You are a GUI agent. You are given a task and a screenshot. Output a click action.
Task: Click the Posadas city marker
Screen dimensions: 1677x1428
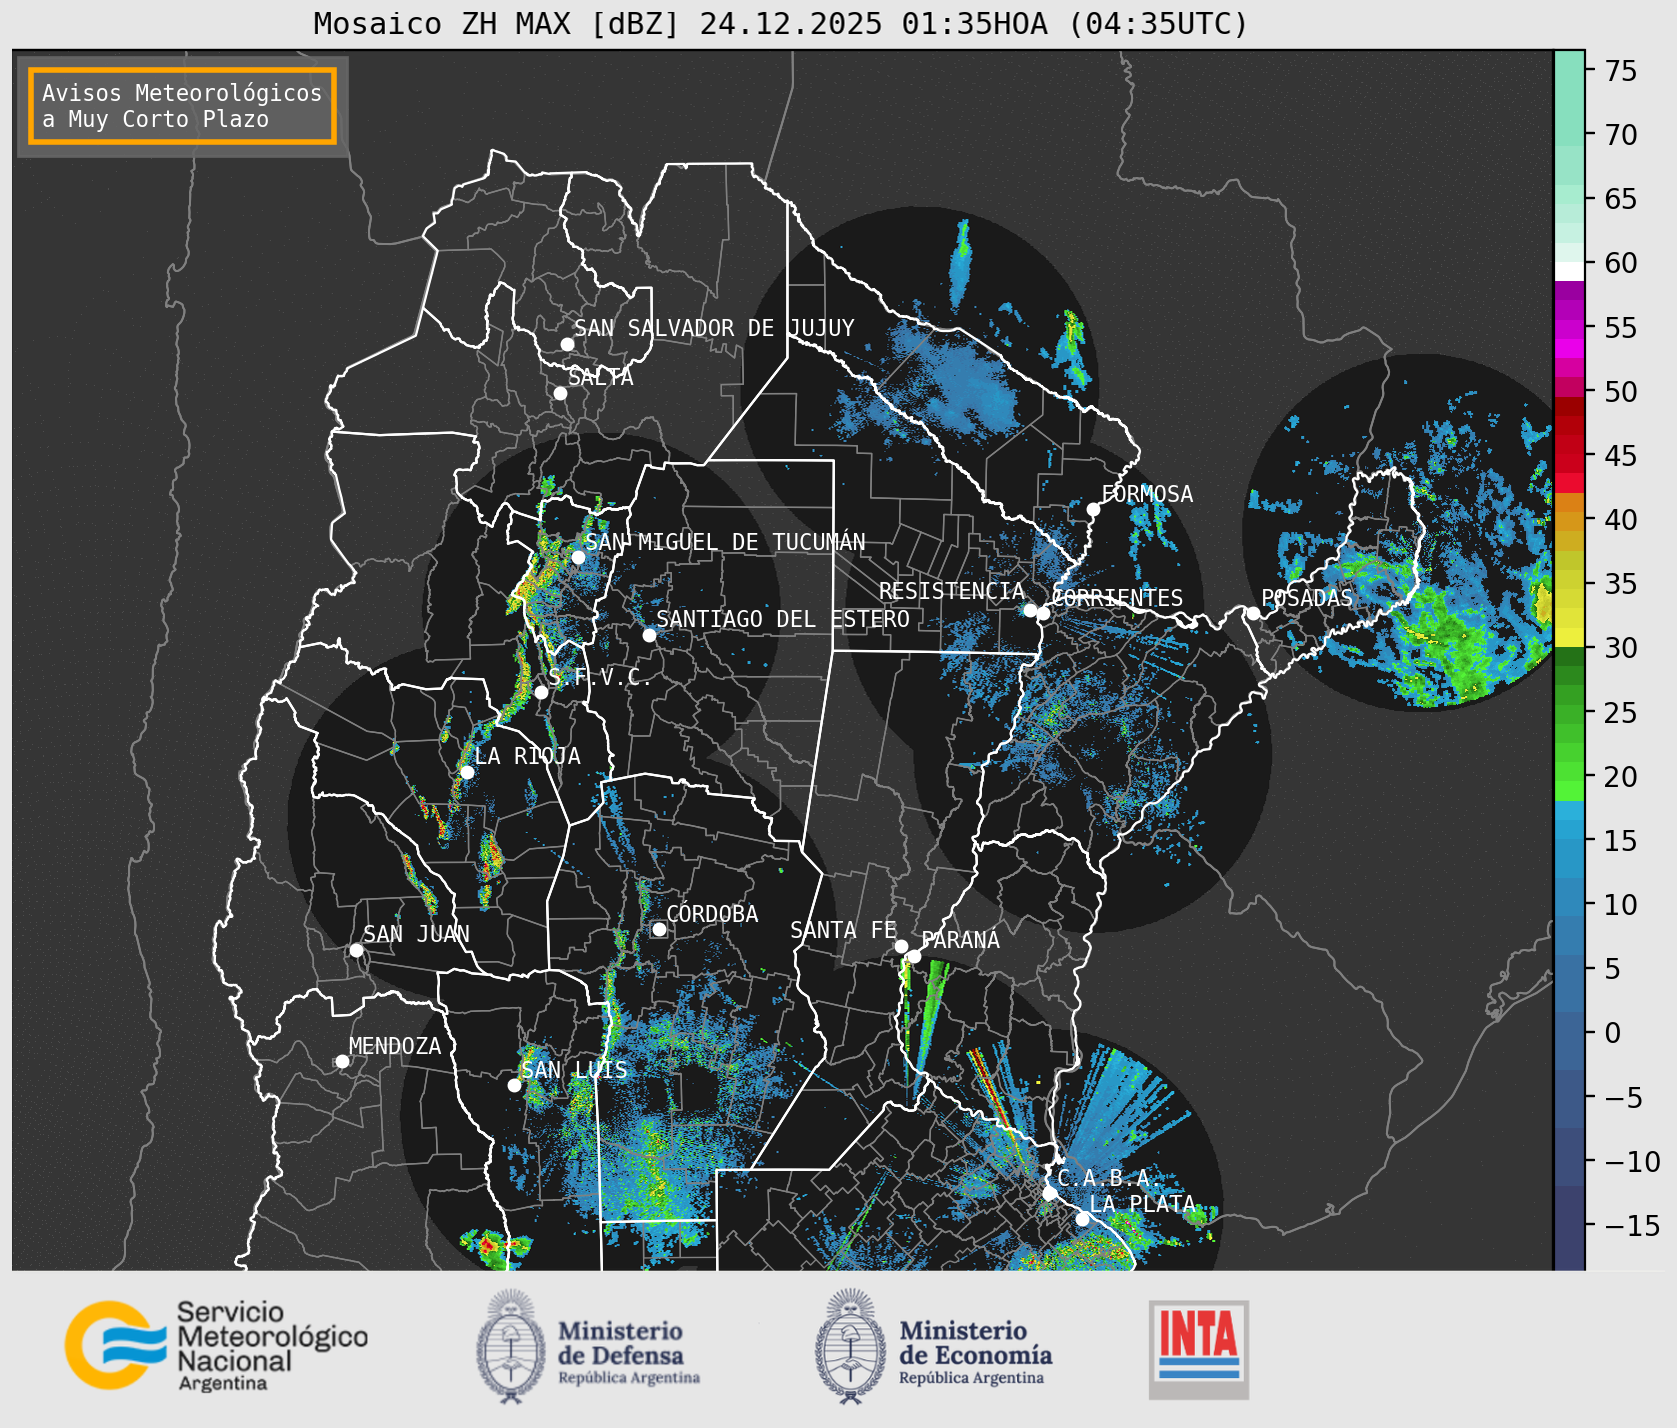pyautogui.click(x=1253, y=613)
